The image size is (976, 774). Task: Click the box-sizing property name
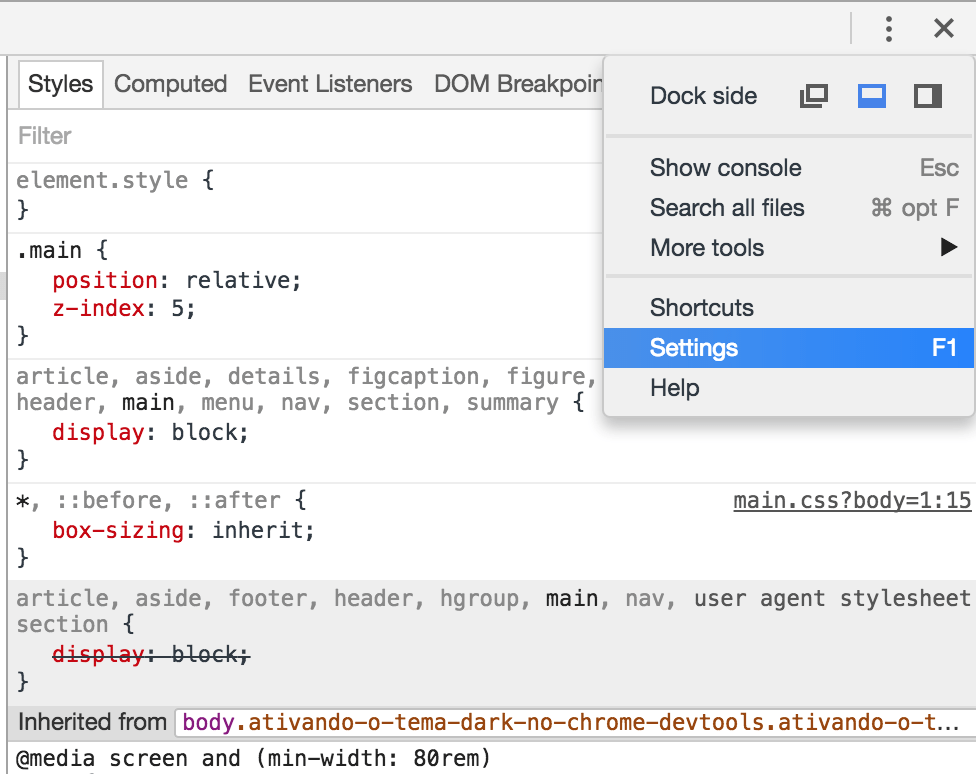(118, 531)
